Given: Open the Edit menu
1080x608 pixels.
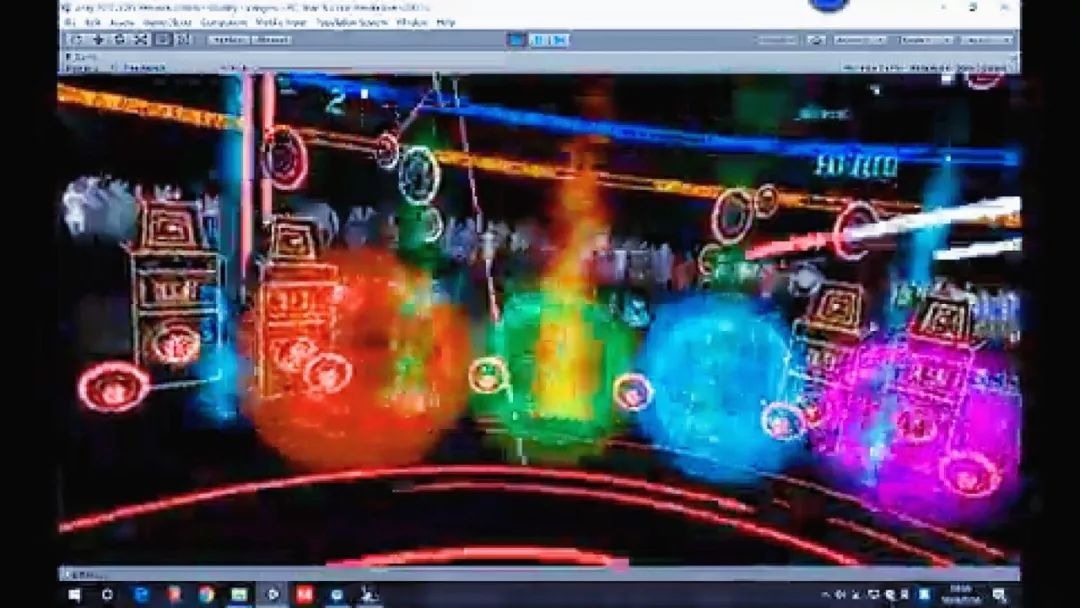Looking at the screenshot, I should coord(92,23).
